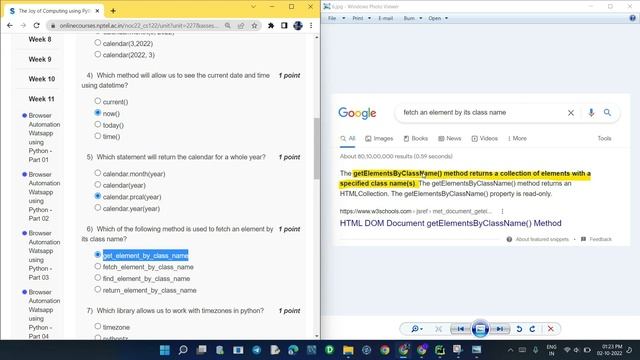Go to next image in Photo Viewer

coord(500,329)
